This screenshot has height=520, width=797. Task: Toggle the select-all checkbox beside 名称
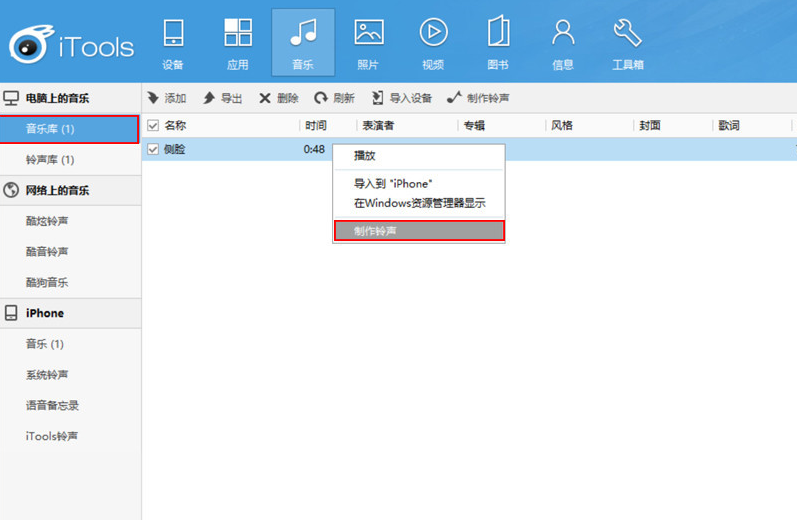[x=153, y=126]
